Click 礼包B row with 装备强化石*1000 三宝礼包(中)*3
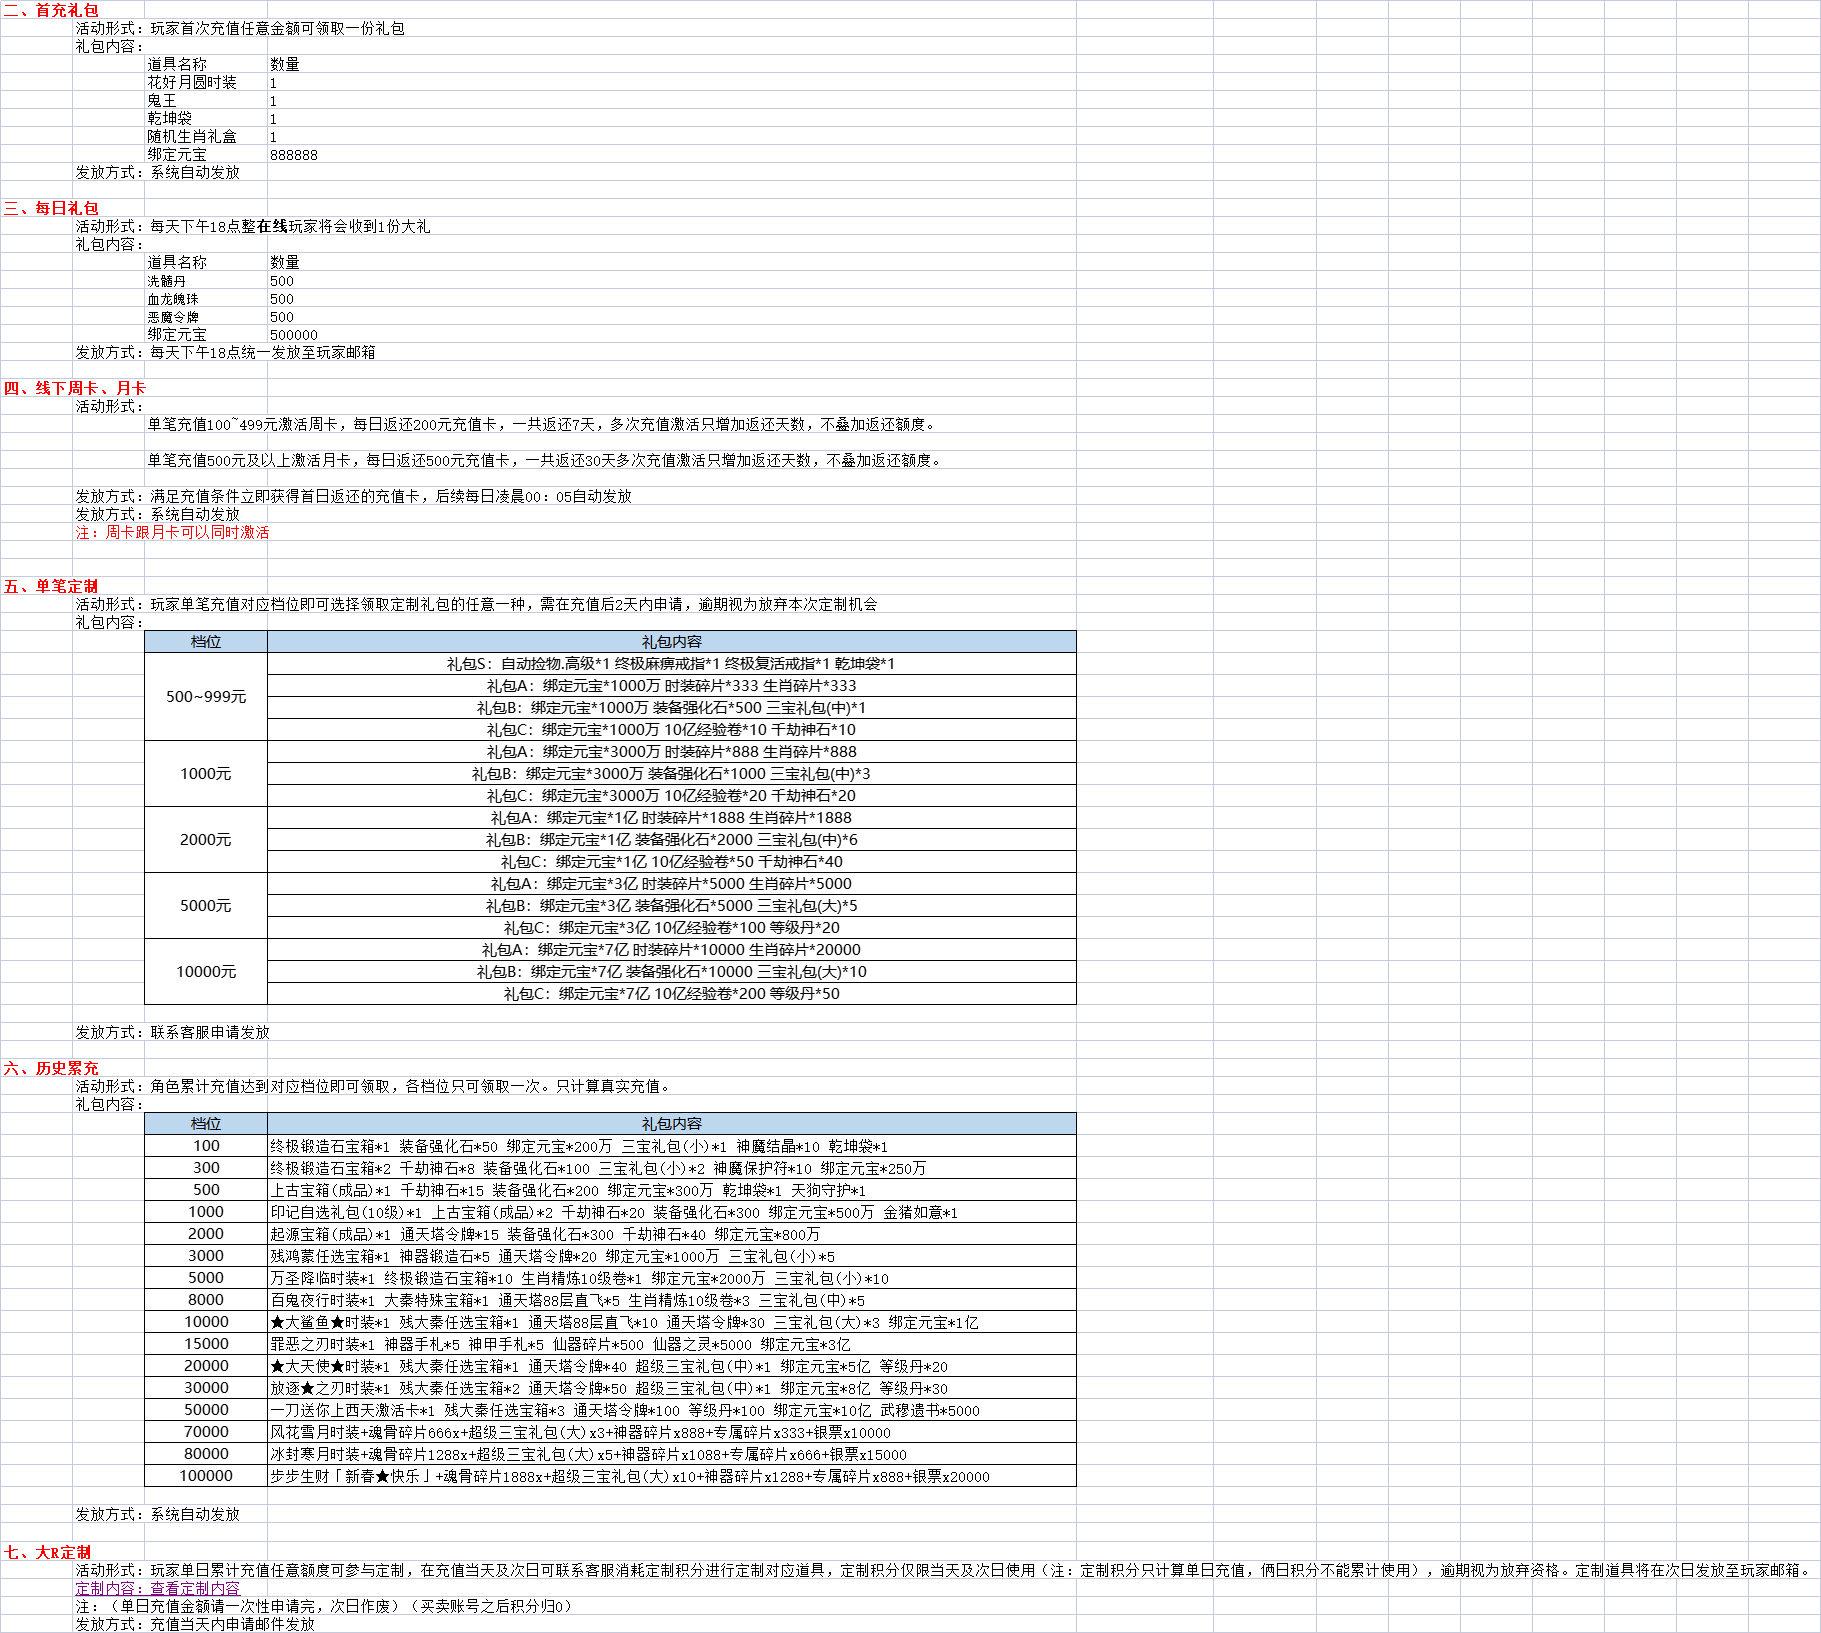Image resolution: width=1821 pixels, height=1633 pixels. click(x=671, y=773)
